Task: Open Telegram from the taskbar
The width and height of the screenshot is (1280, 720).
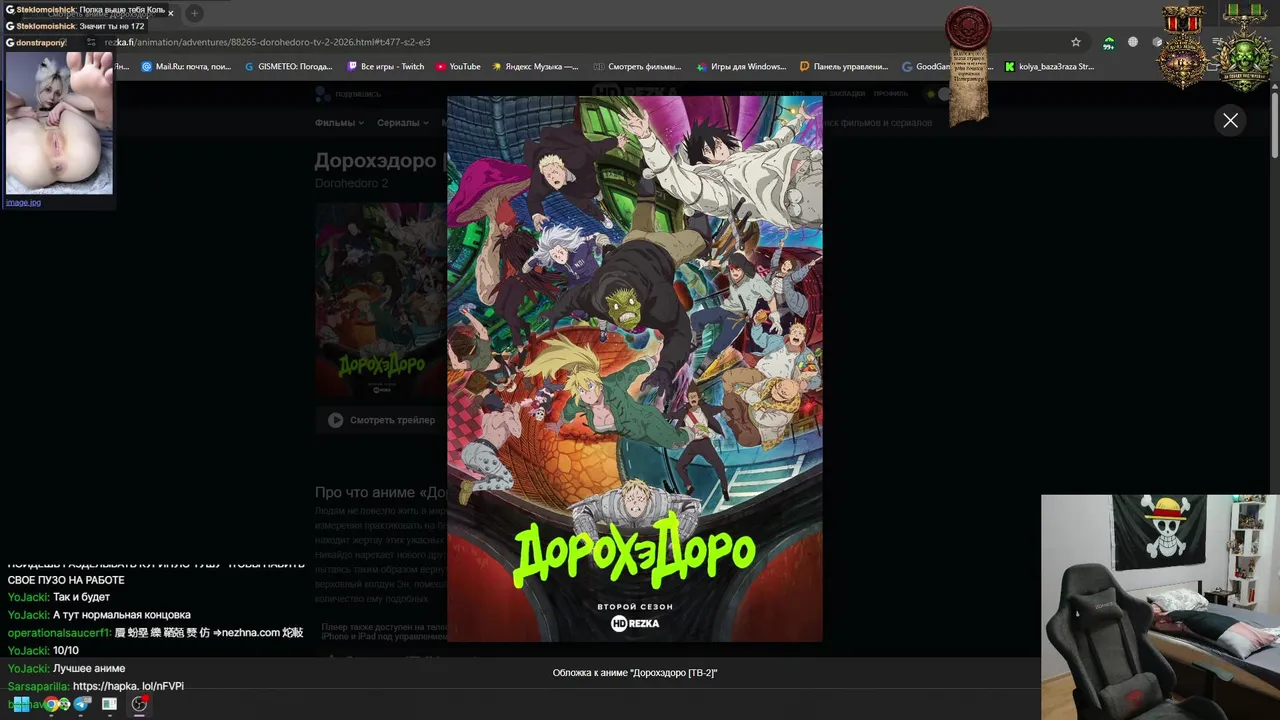Action: (x=82, y=704)
